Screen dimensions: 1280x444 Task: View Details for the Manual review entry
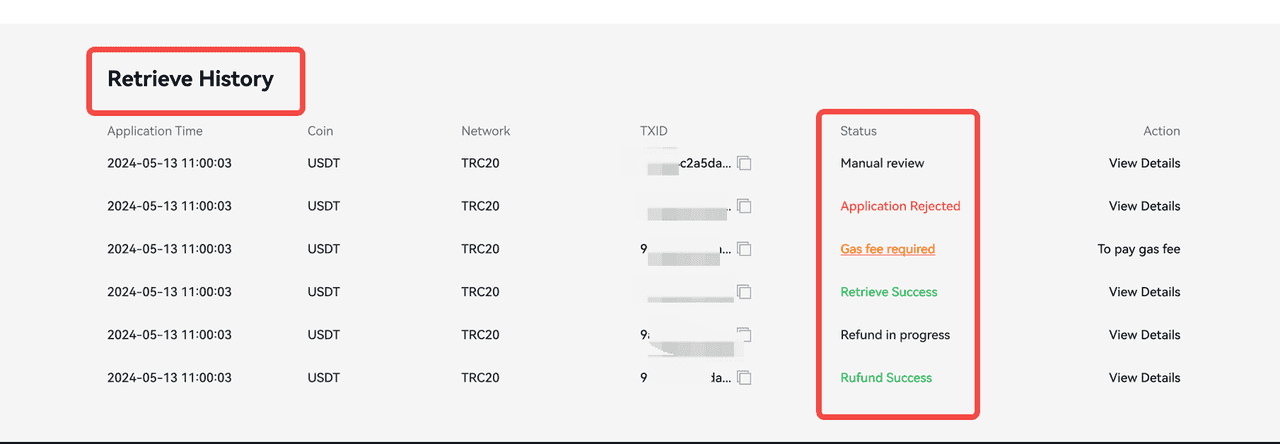[1144, 163]
